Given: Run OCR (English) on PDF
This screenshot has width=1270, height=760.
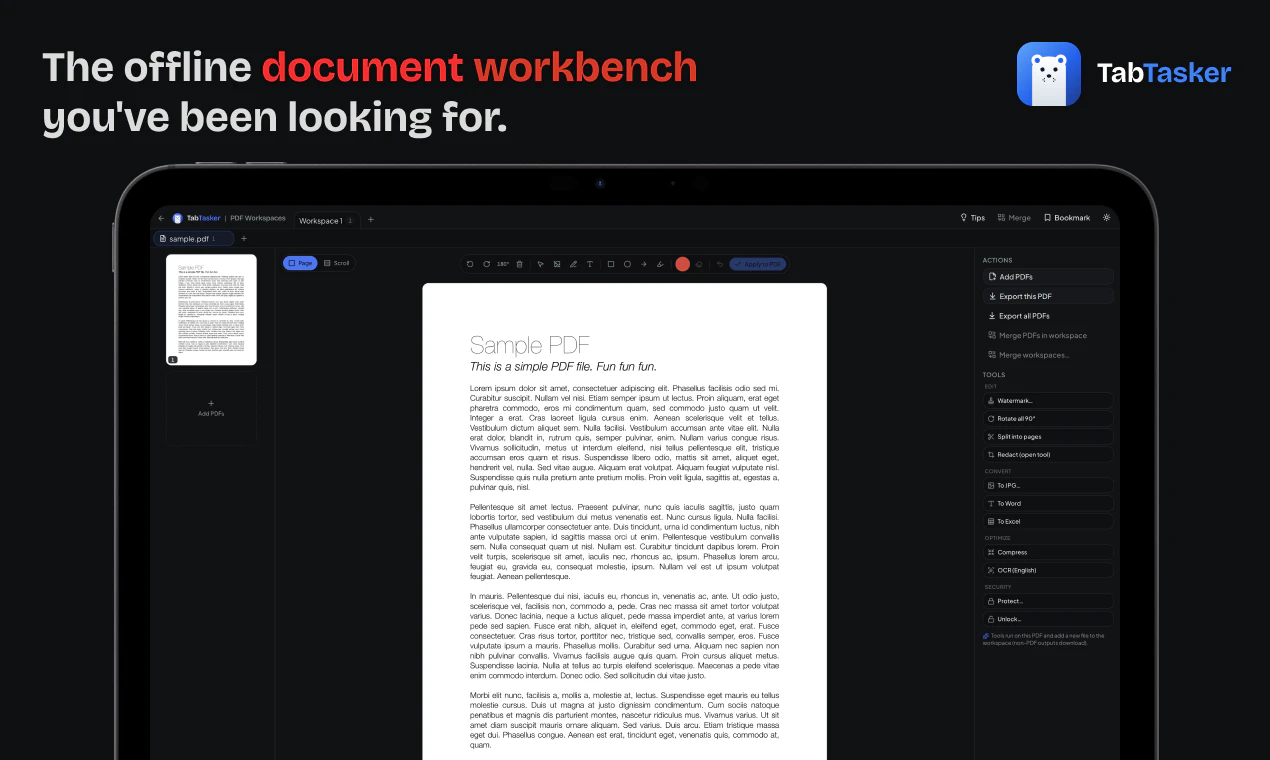Looking at the screenshot, I should [1048, 570].
